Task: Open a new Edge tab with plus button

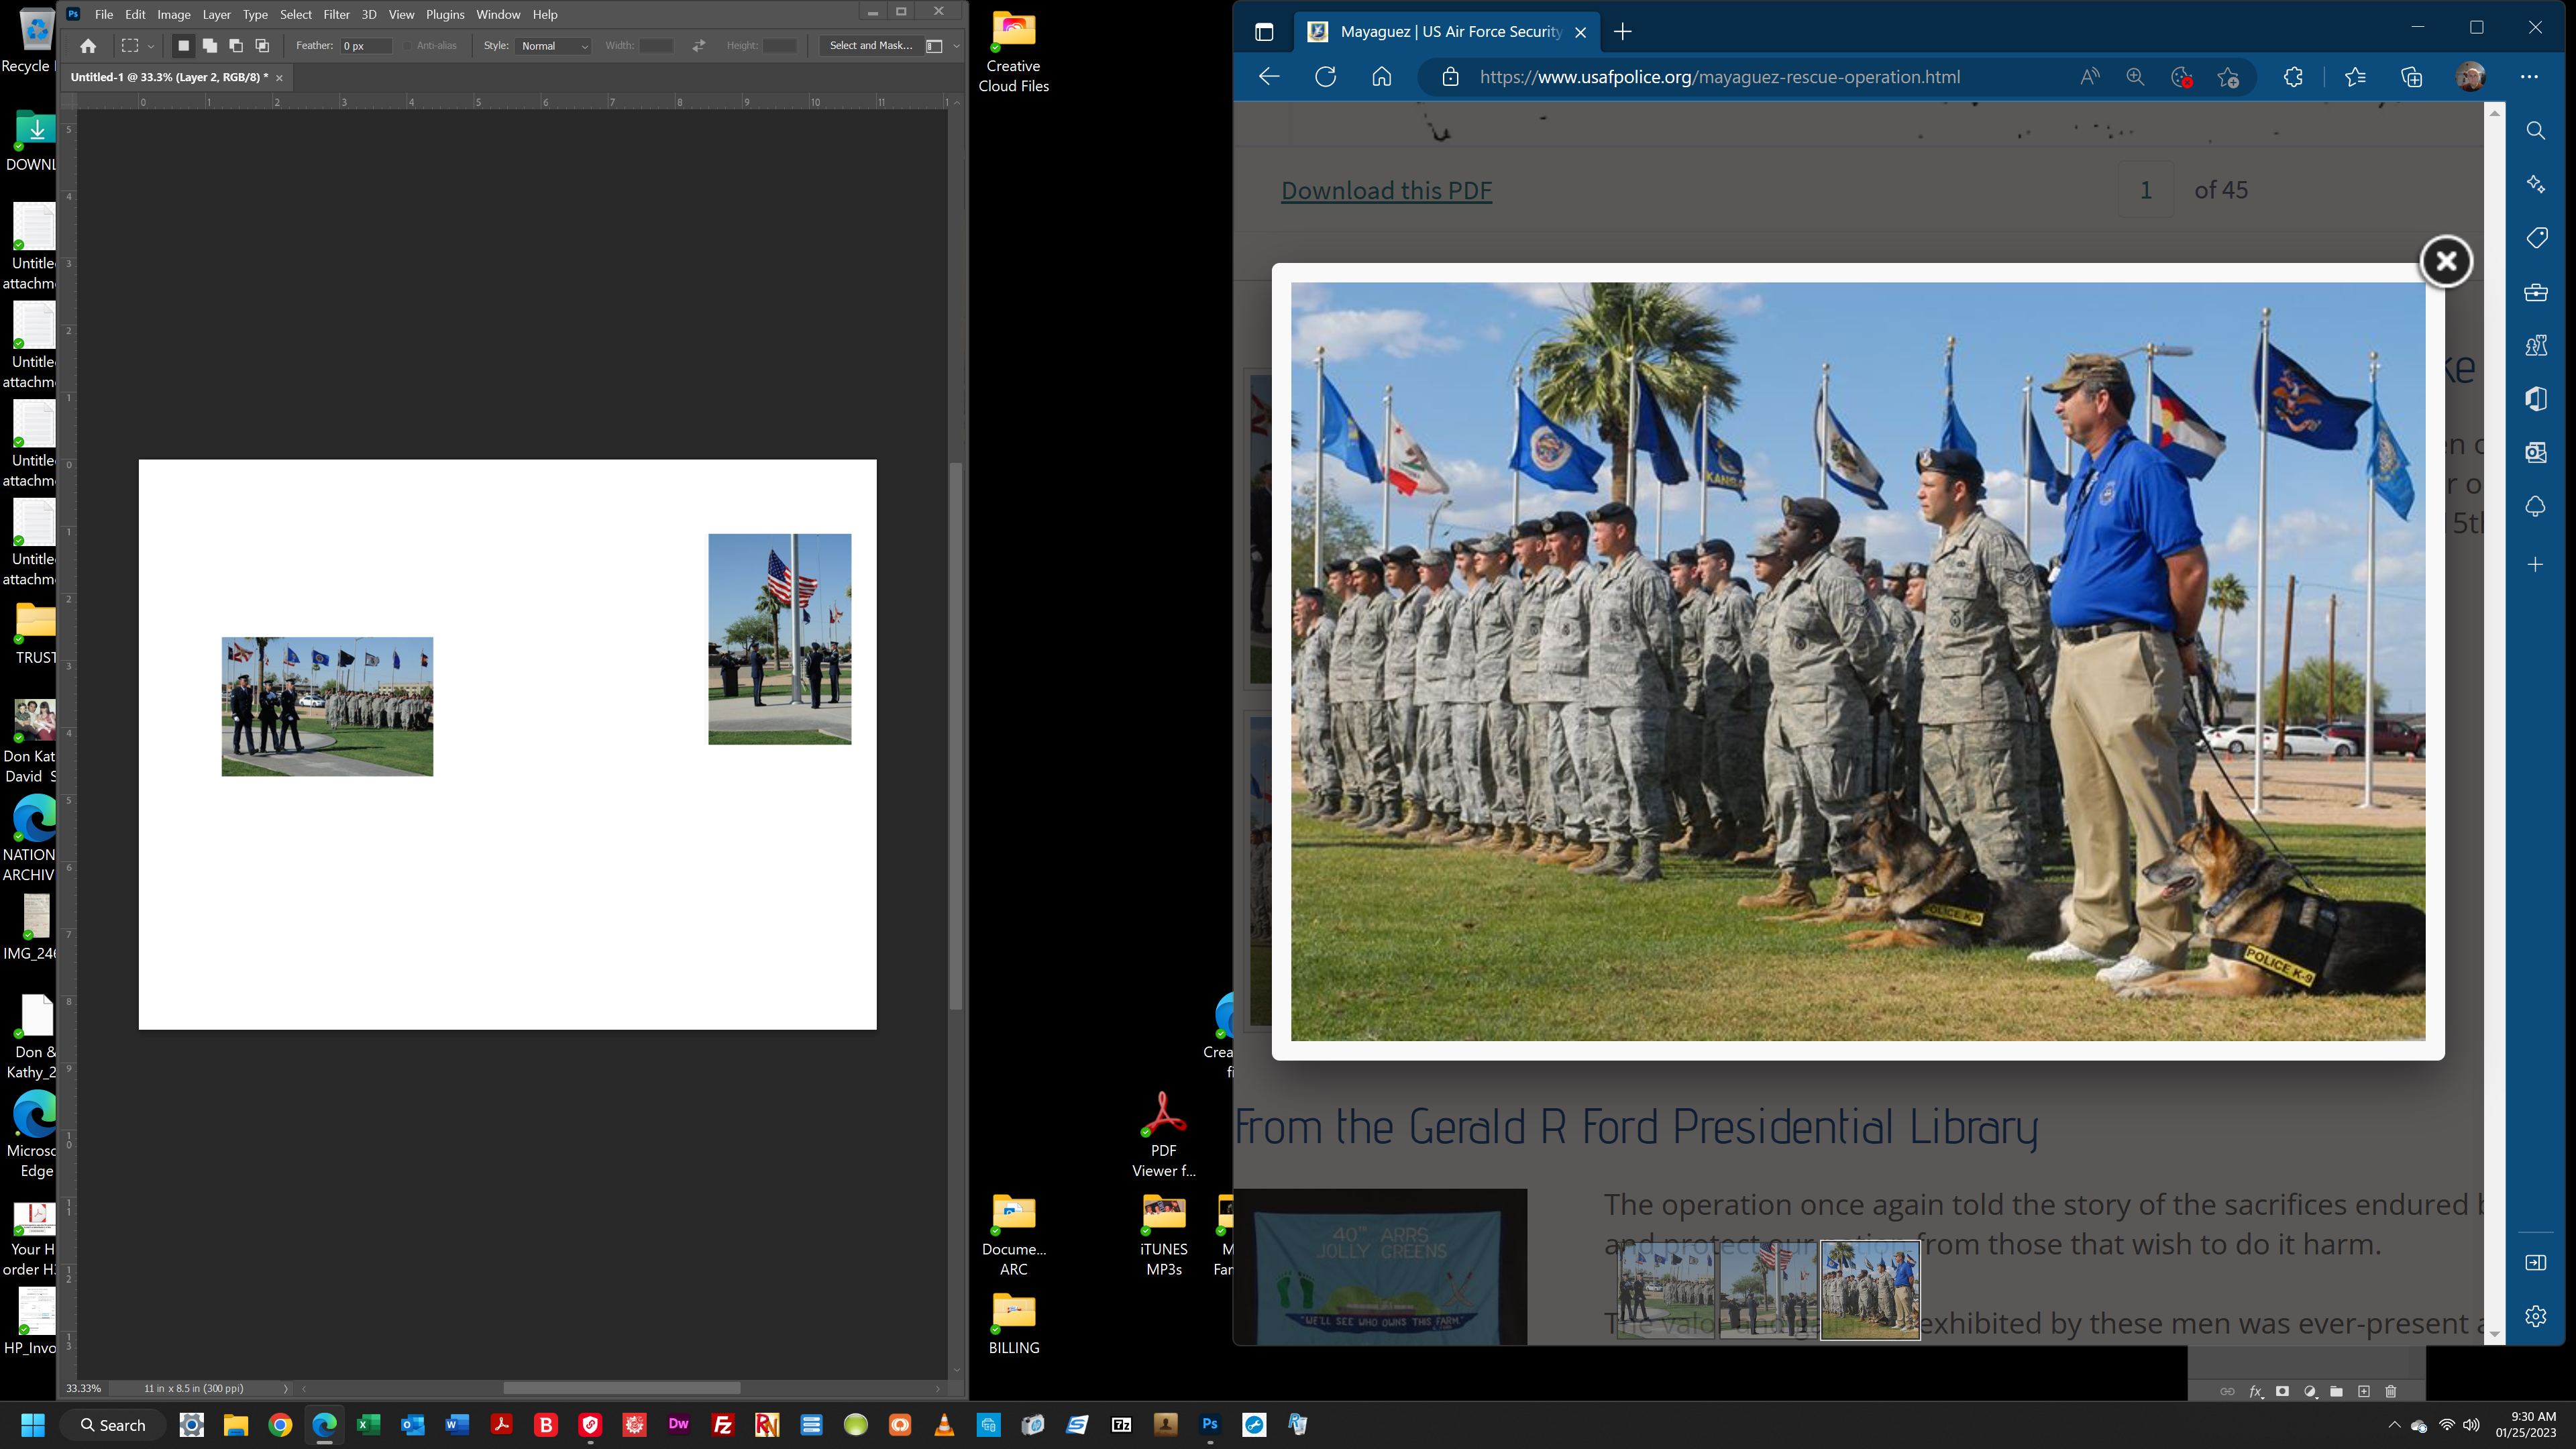Action: point(1622,32)
